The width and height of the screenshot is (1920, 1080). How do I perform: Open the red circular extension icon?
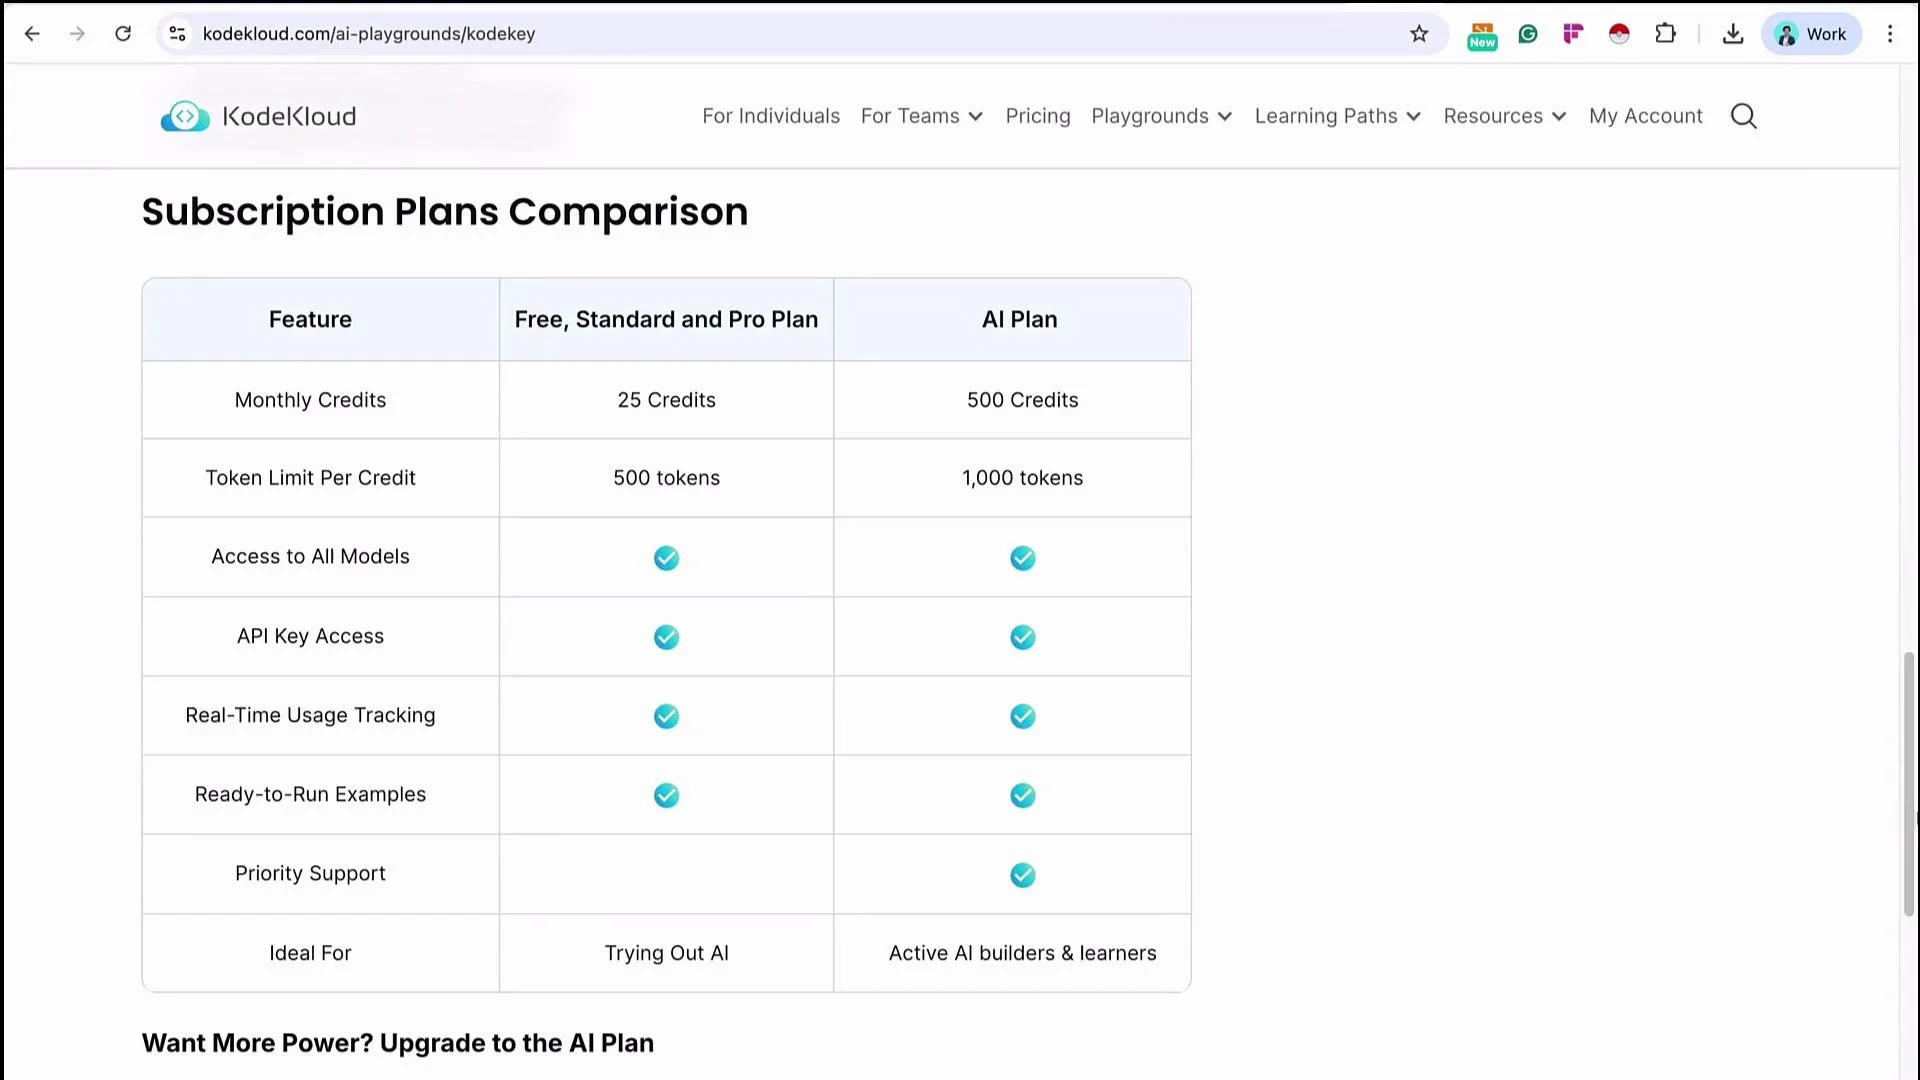click(x=1619, y=34)
